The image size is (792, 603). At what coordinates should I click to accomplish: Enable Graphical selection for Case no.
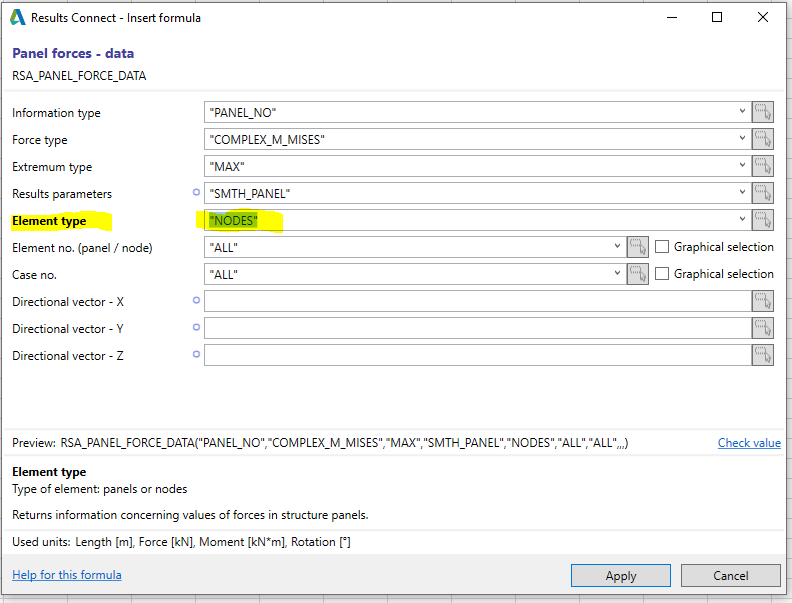(662, 273)
